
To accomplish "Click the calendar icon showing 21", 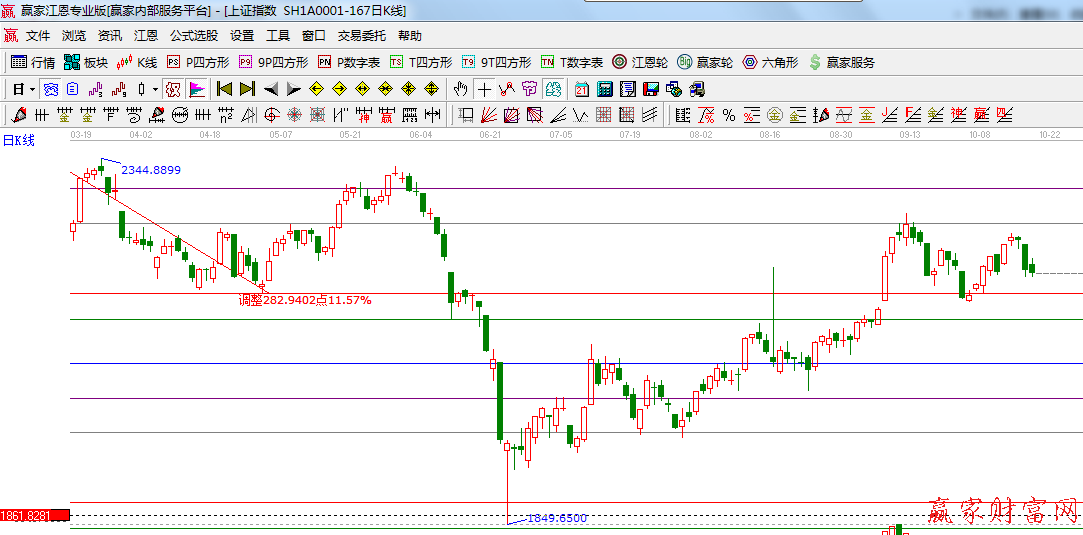I will pyautogui.click(x=581, y=89).
